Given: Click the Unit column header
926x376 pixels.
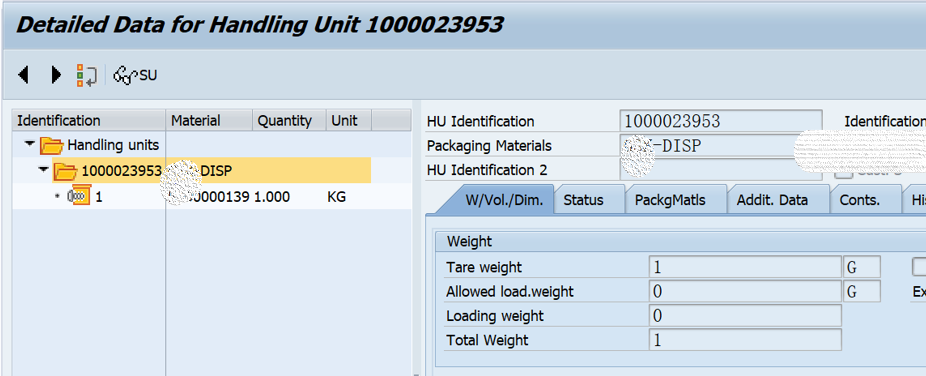Looking at the screenshot, I should click(x=349, y=120).
